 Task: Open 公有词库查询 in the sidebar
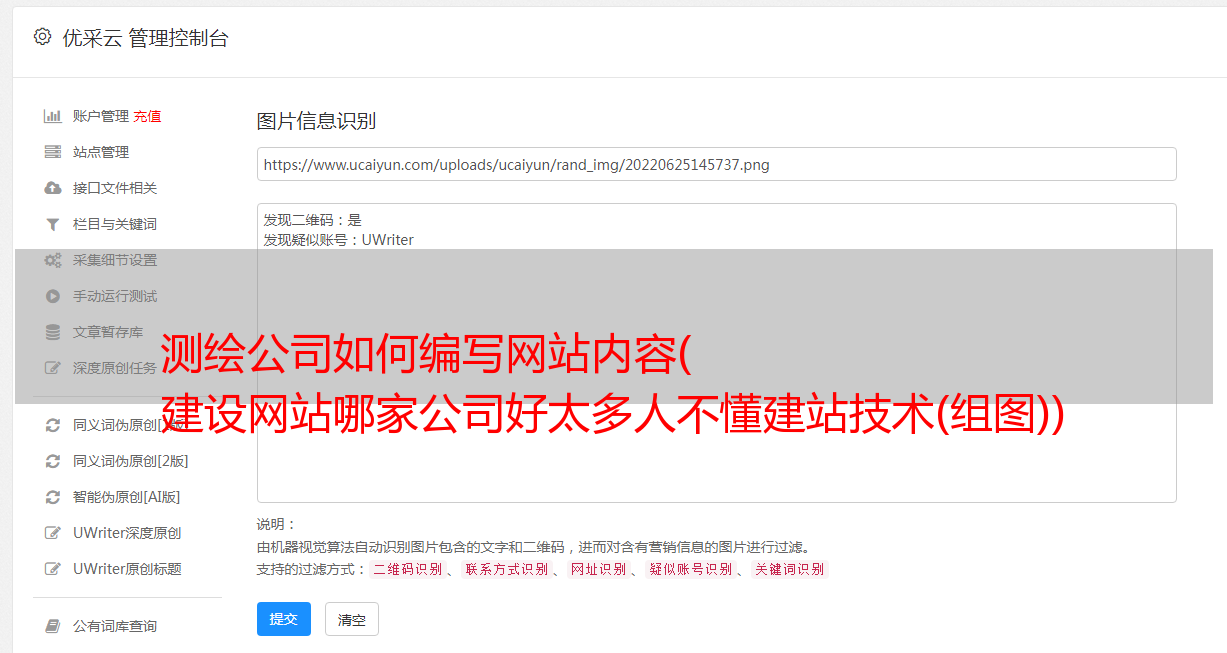click(x=115, y=626)
